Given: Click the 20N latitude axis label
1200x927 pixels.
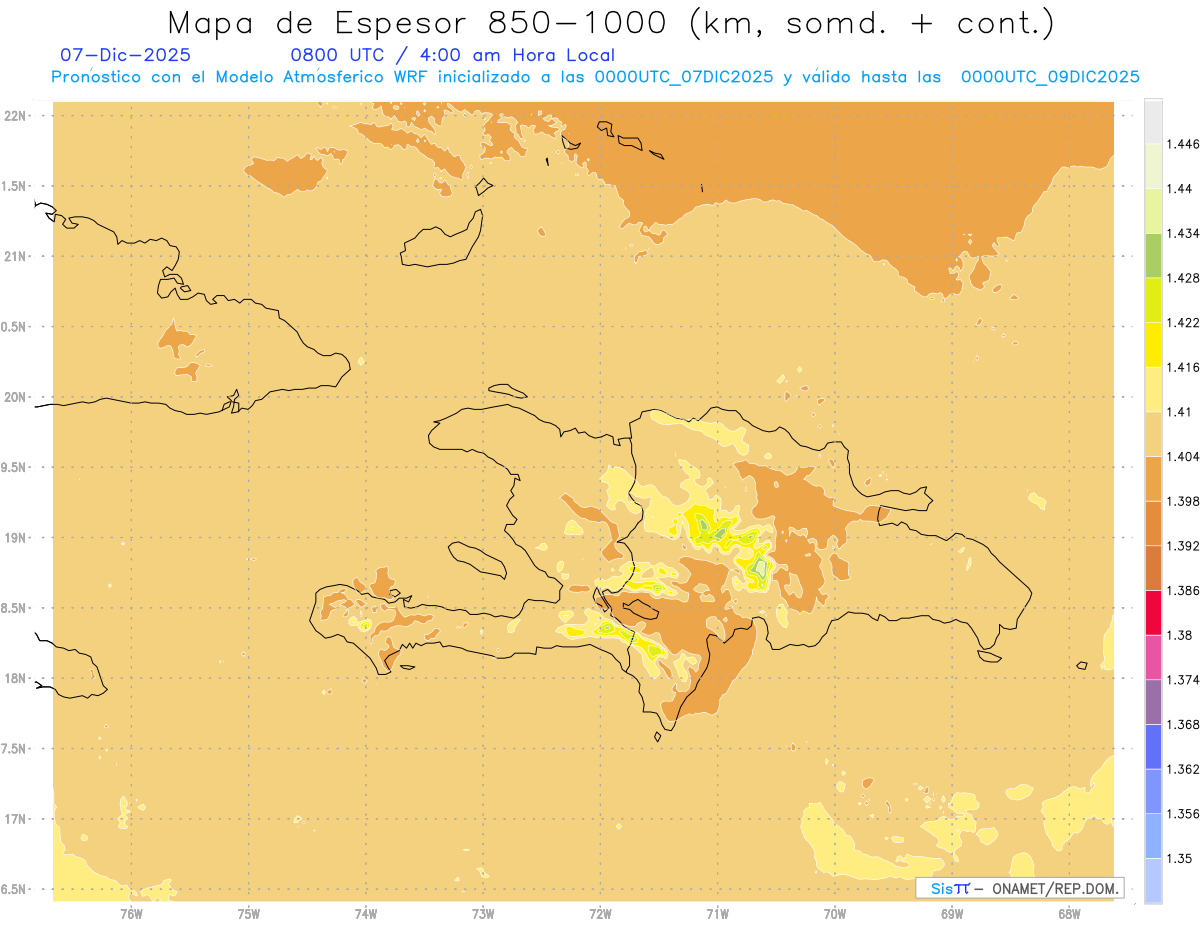Looking at the screenshot, I should point(15,397).
